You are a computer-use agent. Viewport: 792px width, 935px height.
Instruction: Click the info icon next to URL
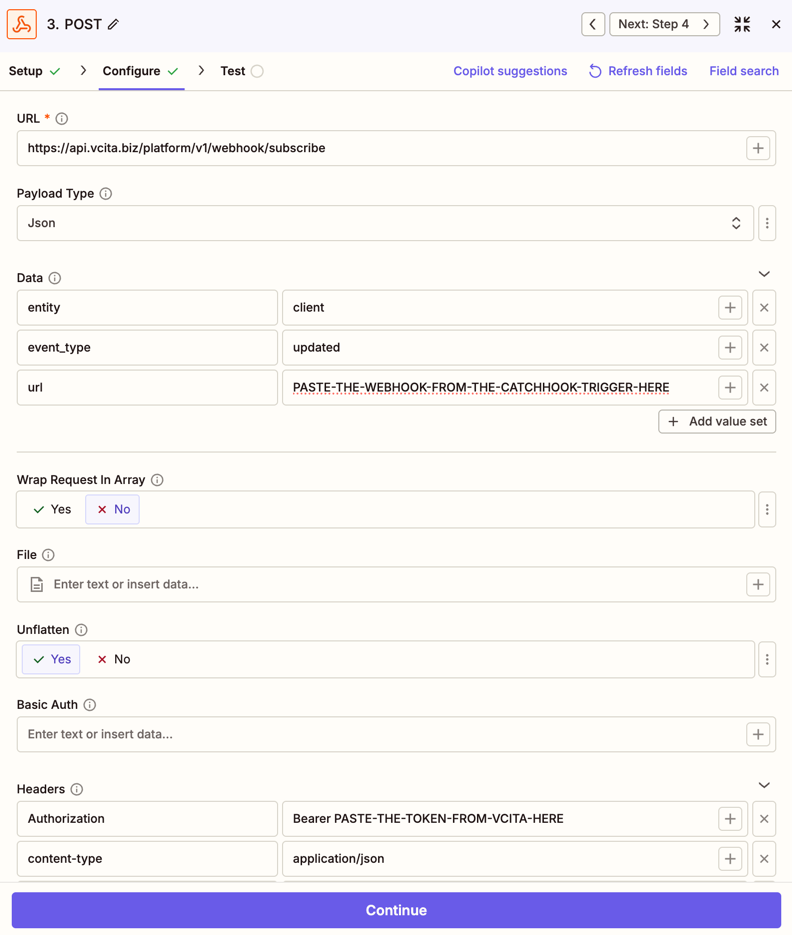click(62, 119)
